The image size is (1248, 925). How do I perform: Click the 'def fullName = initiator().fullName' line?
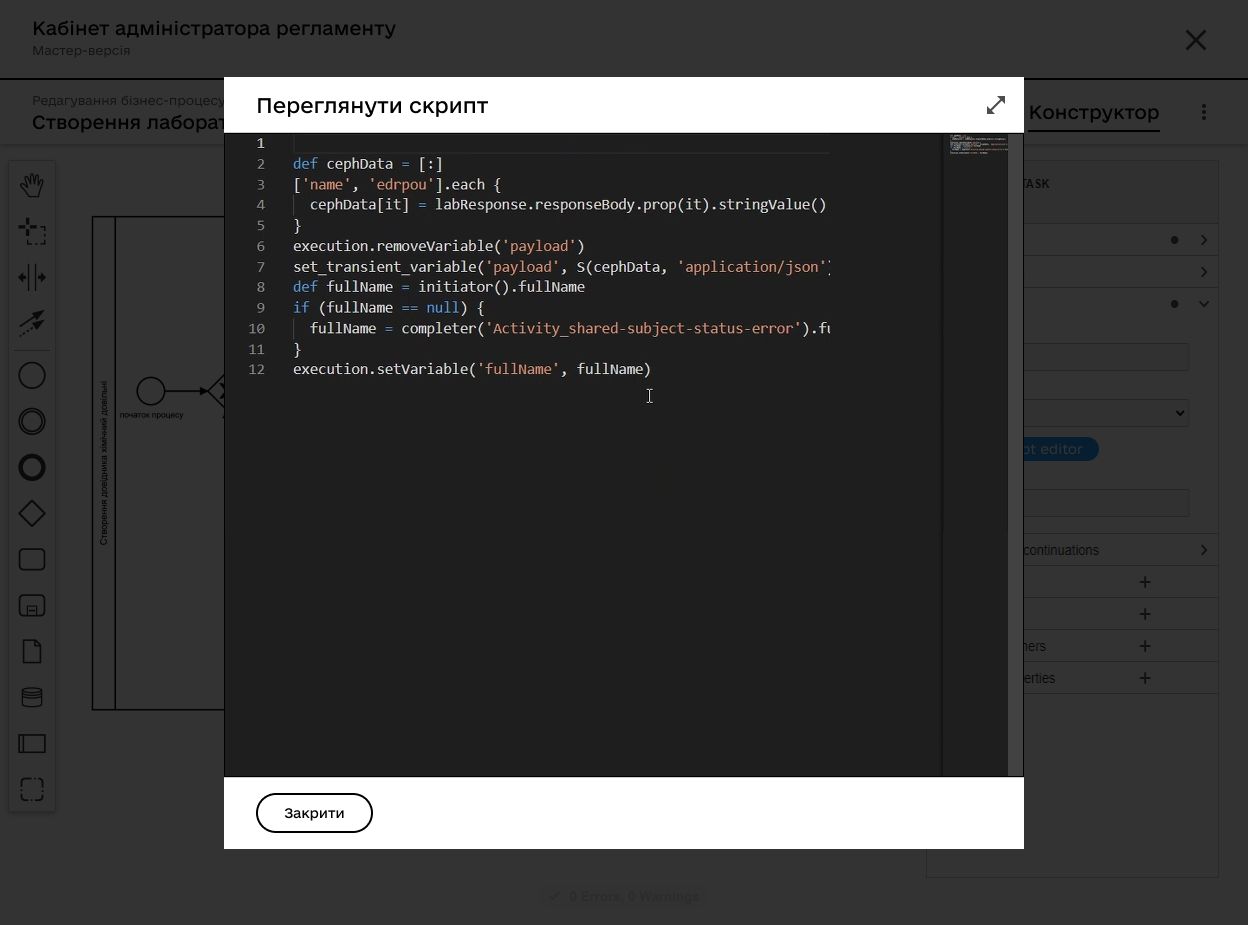click(439, 287)
